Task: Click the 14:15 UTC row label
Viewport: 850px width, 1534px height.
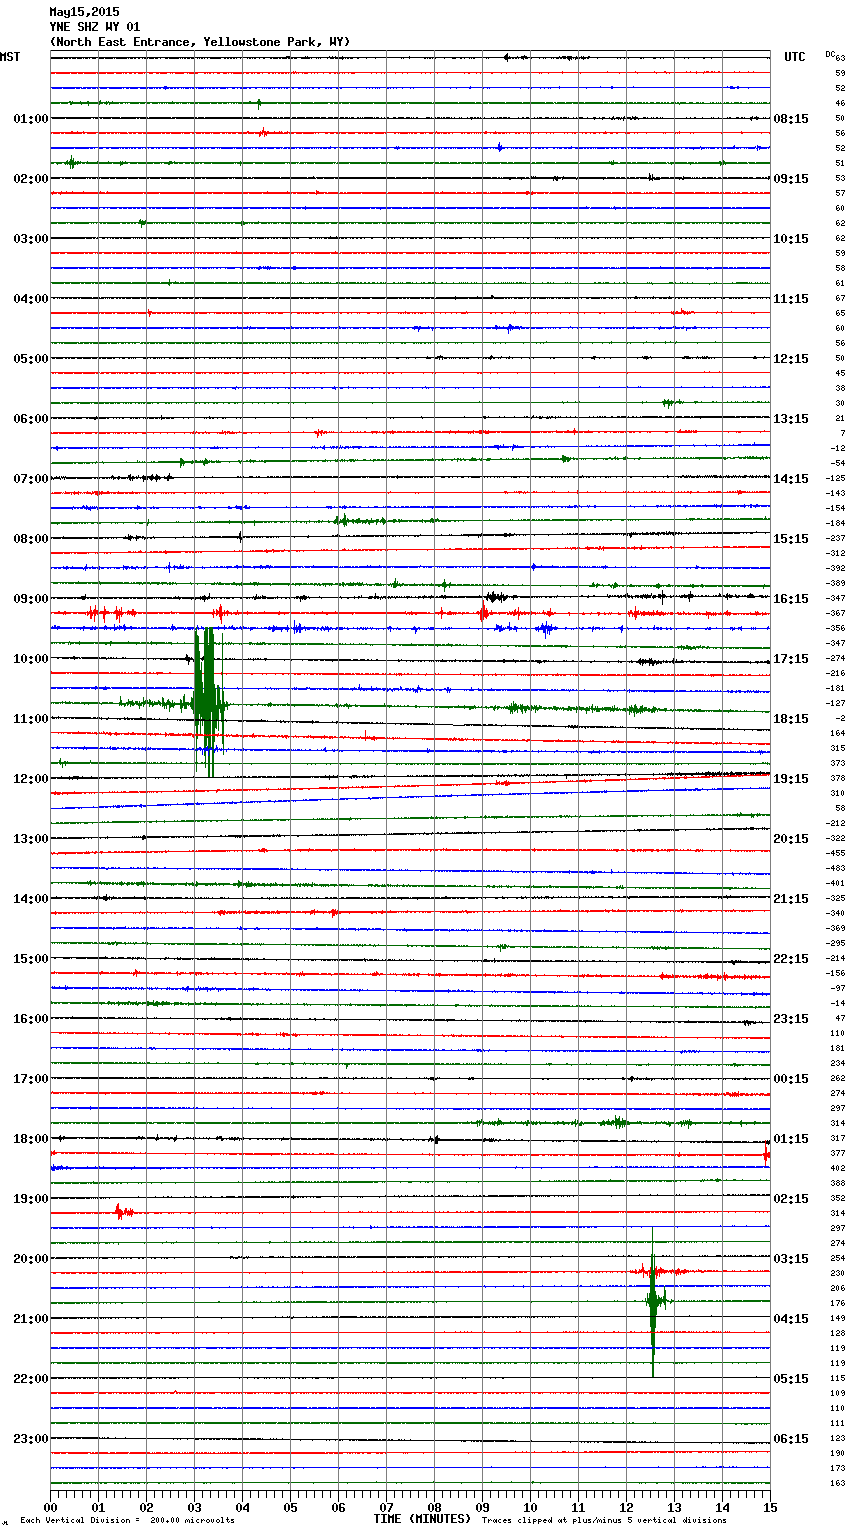Action: point(791,479)
